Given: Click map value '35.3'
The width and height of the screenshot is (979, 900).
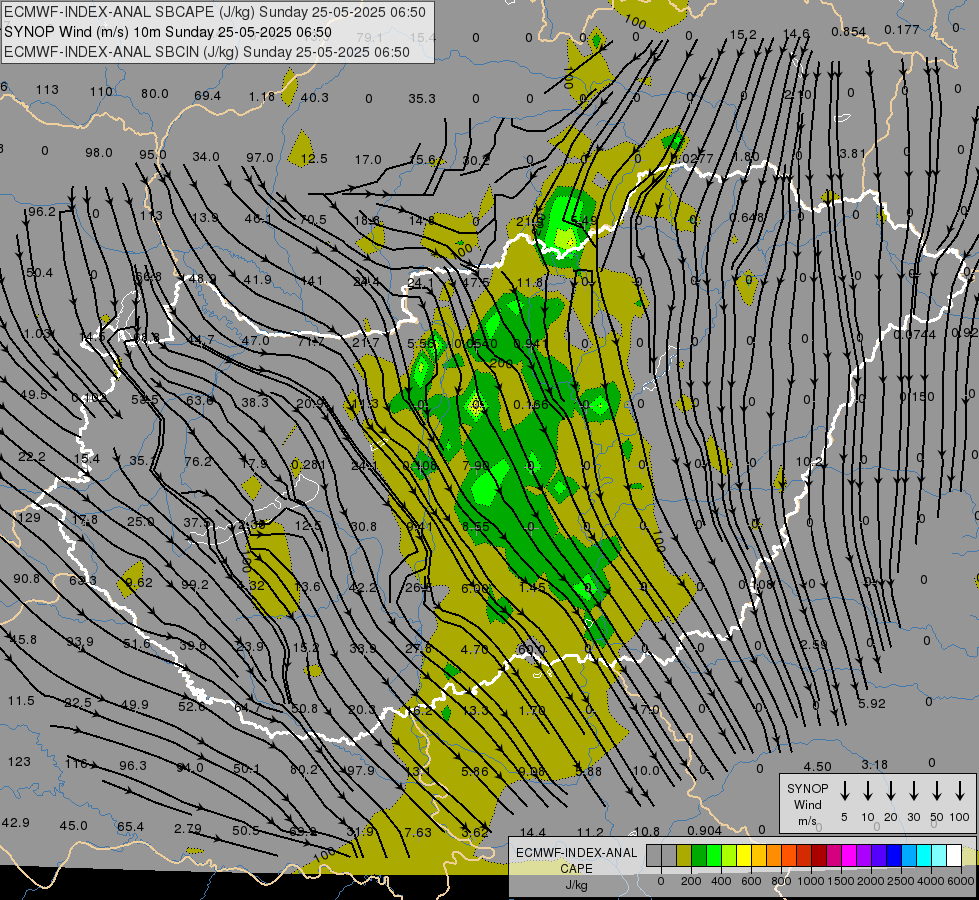Looking at the screenshot, I should pos(422,99).
